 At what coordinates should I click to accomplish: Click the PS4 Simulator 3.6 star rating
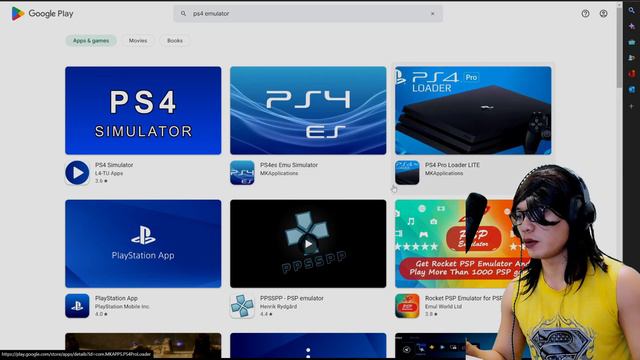[x=101, y=181]
